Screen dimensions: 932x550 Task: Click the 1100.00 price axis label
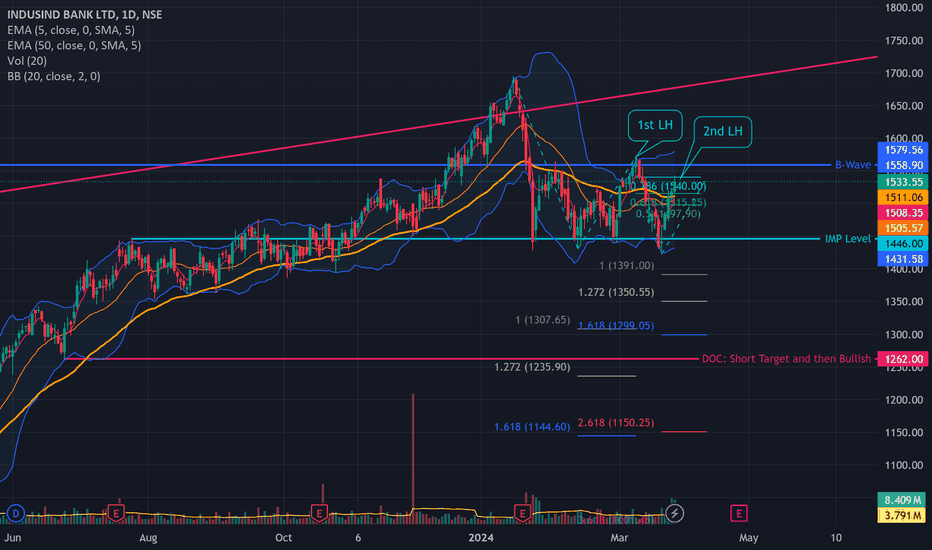[x=903, y=465]
